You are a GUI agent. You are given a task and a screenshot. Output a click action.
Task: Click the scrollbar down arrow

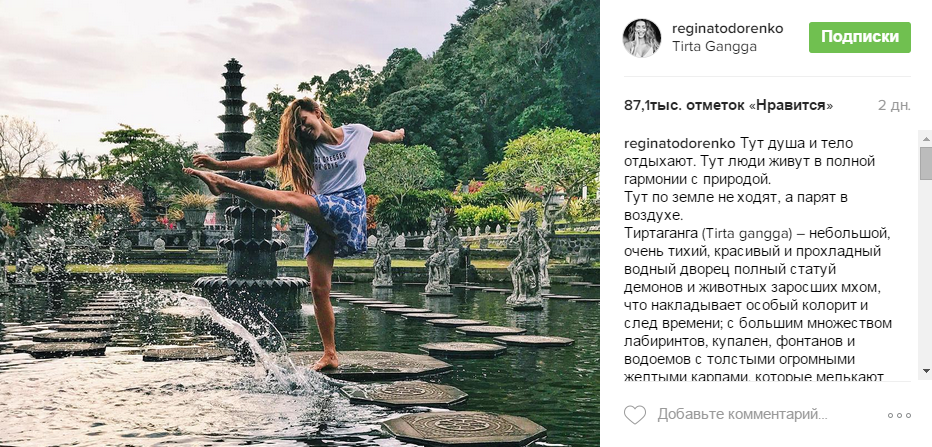(x=926, y=371)
